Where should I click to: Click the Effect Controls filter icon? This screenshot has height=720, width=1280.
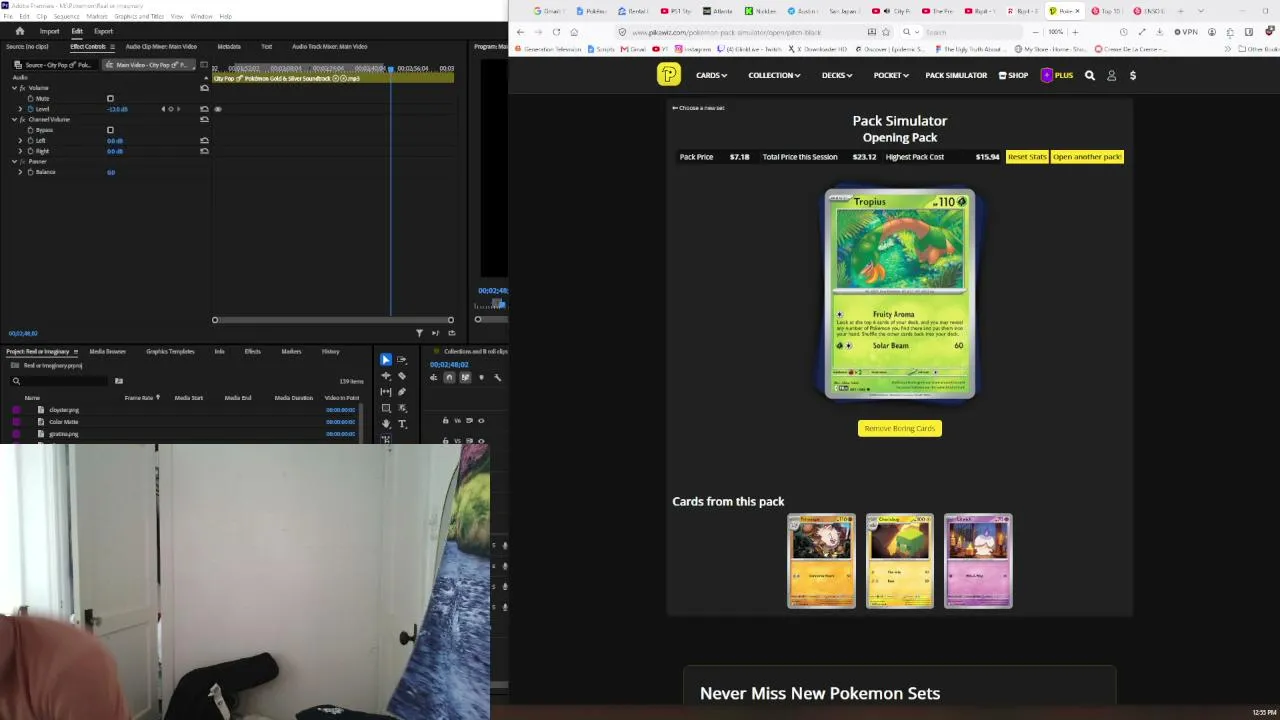coord(419,333)
